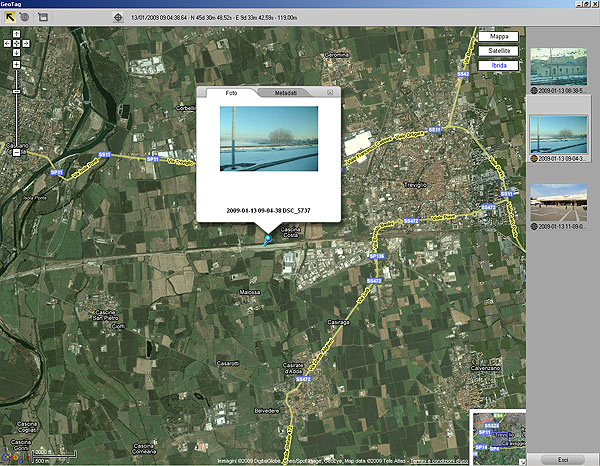Click geotag icon beside 09-04 thumbnail label

534,158
